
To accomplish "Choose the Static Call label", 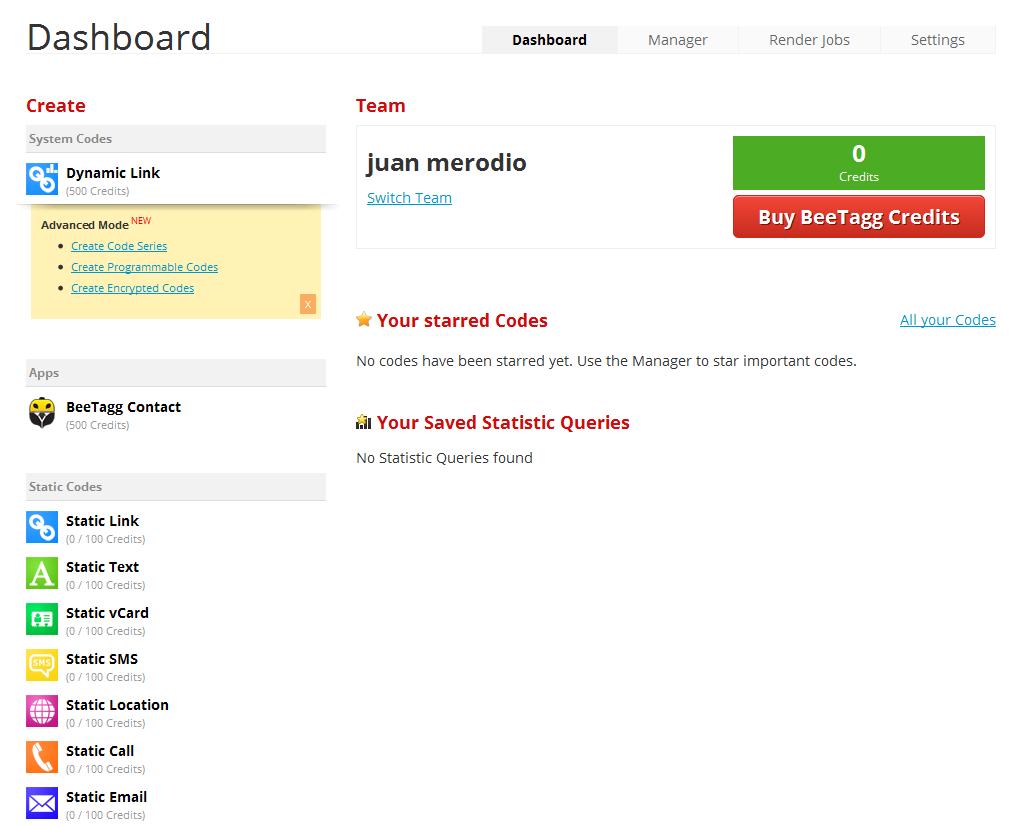I will click(x=100, y=751).
